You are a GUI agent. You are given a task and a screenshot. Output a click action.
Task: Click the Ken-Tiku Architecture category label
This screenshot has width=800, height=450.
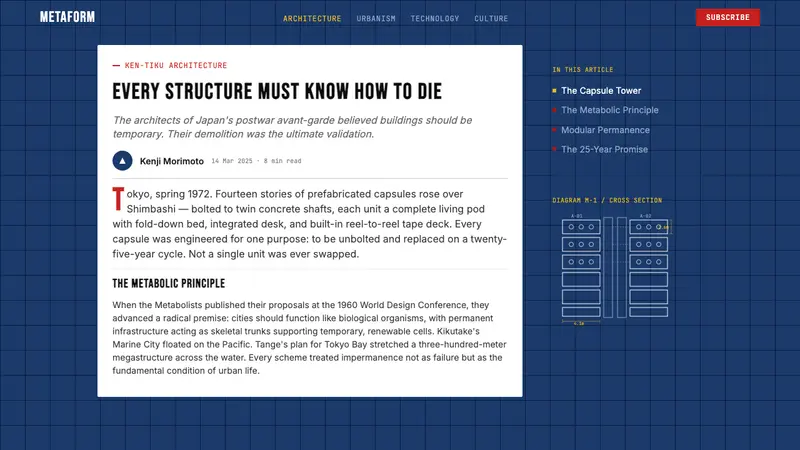coord(176,66)
